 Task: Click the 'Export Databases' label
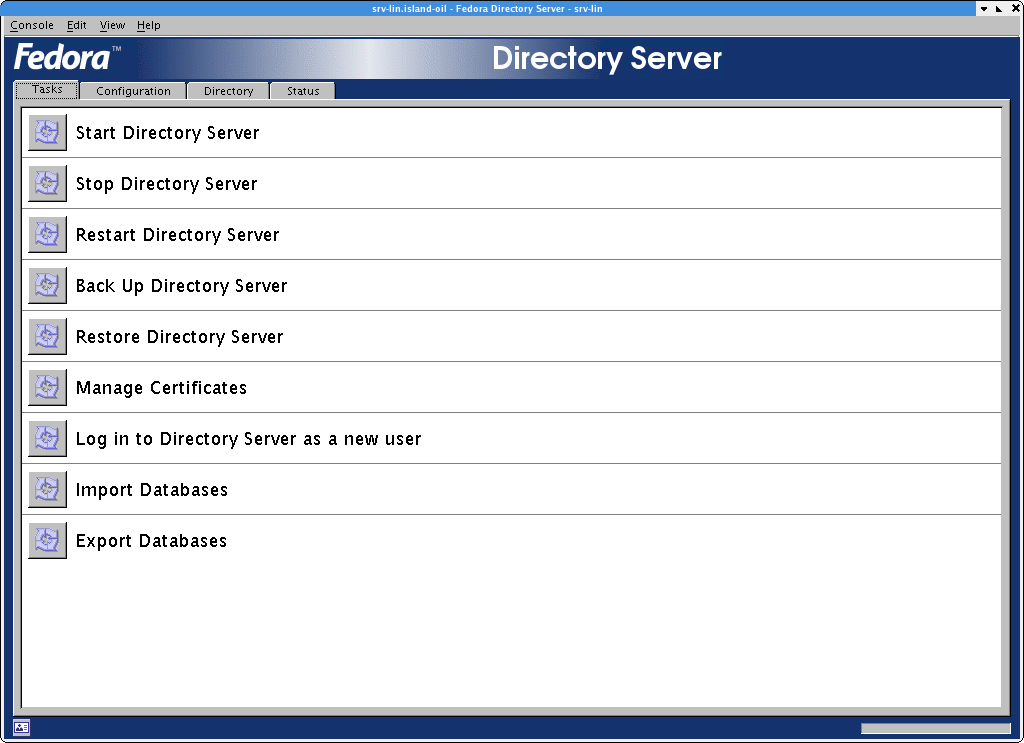coord(152,541)
